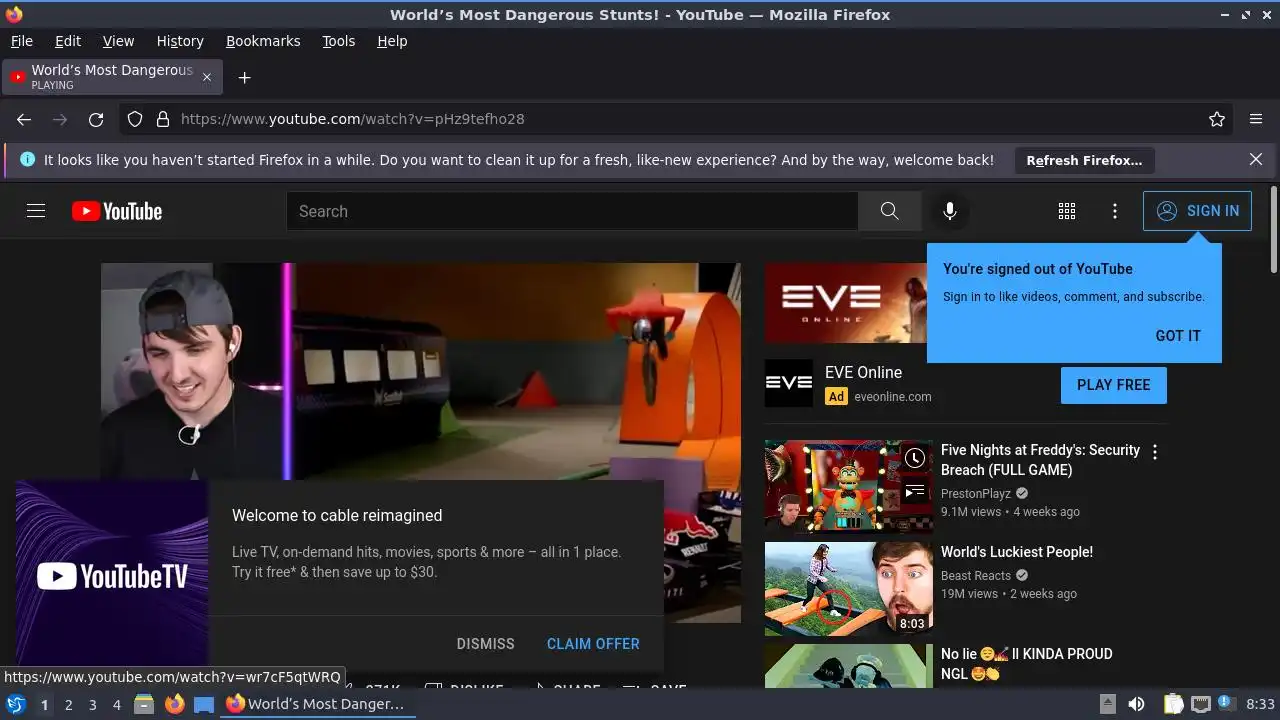Open the Bookmarks menu
Viewport: 1280px width, 720px height.
pyautogui.click(x=263, y=41)
